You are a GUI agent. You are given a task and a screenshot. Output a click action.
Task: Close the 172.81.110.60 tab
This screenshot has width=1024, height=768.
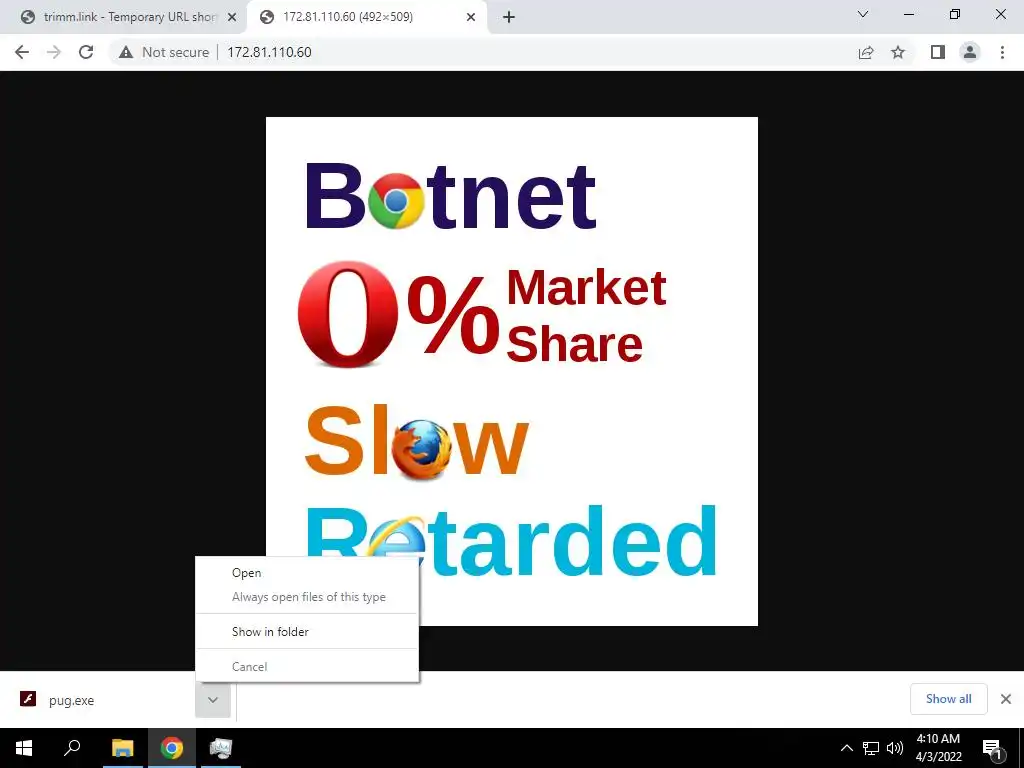click(471, 17)
